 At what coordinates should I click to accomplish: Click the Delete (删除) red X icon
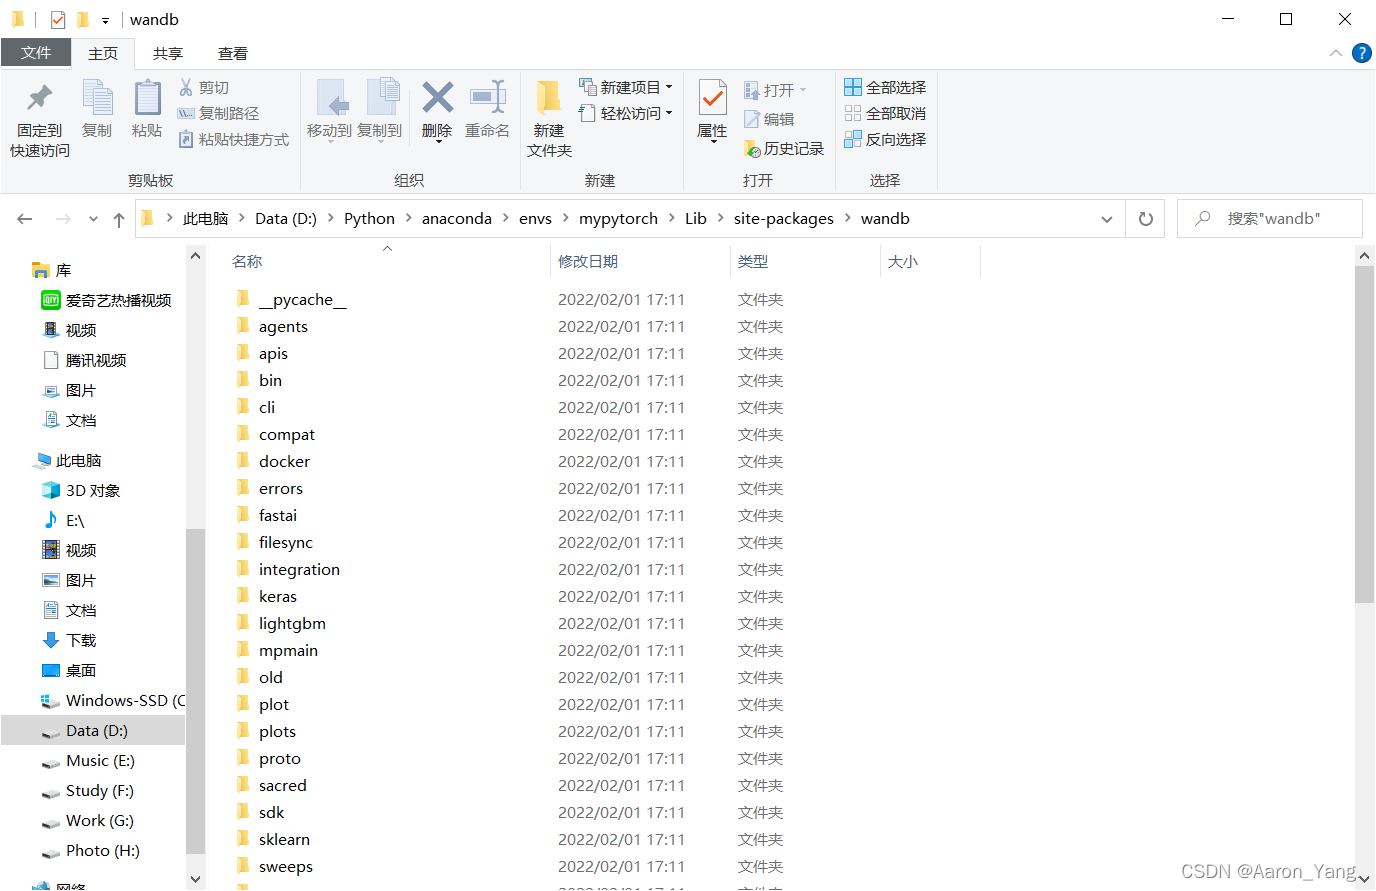coord(437,97)
